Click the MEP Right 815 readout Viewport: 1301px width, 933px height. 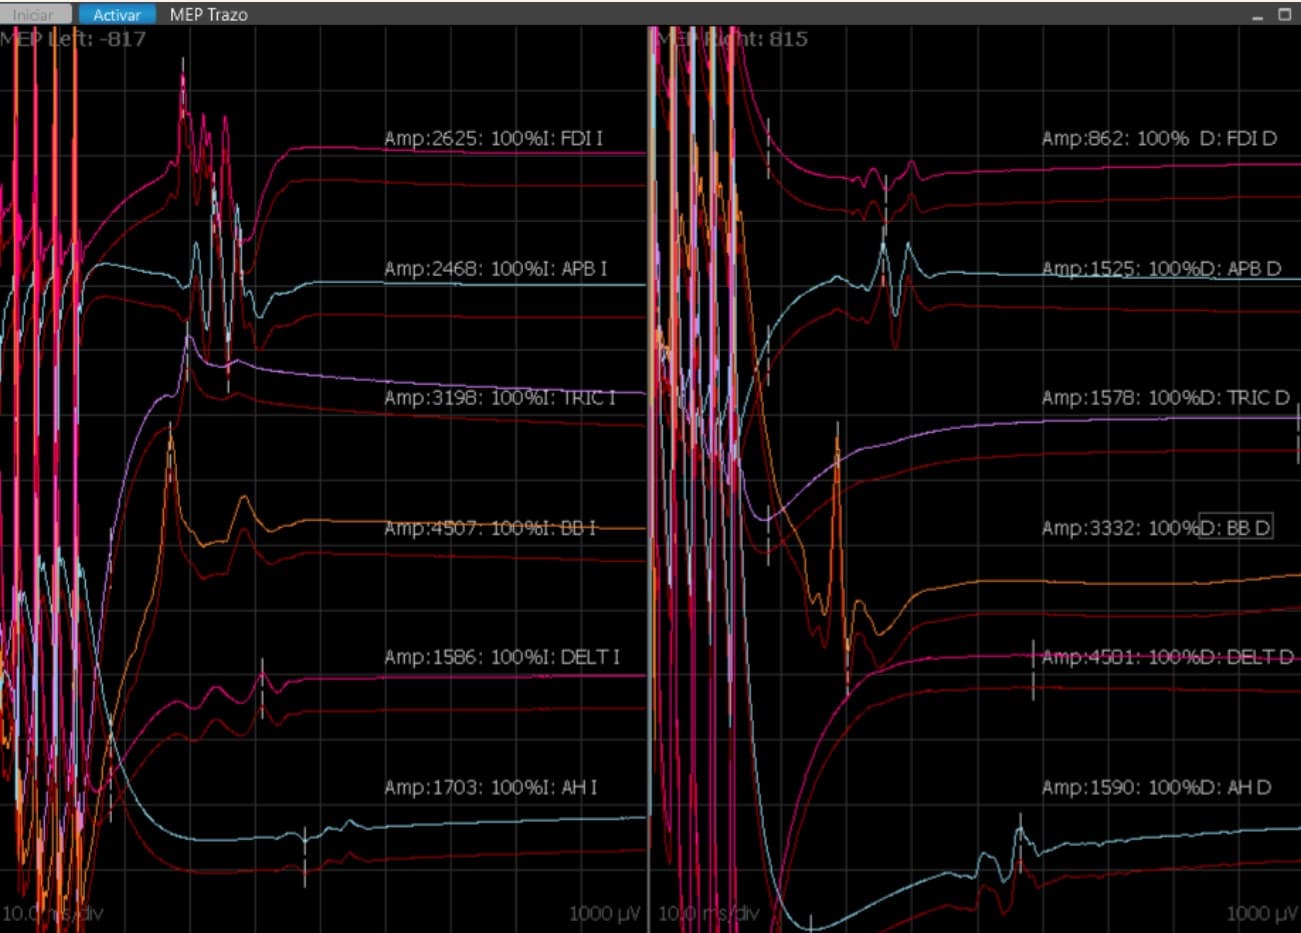point(730,39)
